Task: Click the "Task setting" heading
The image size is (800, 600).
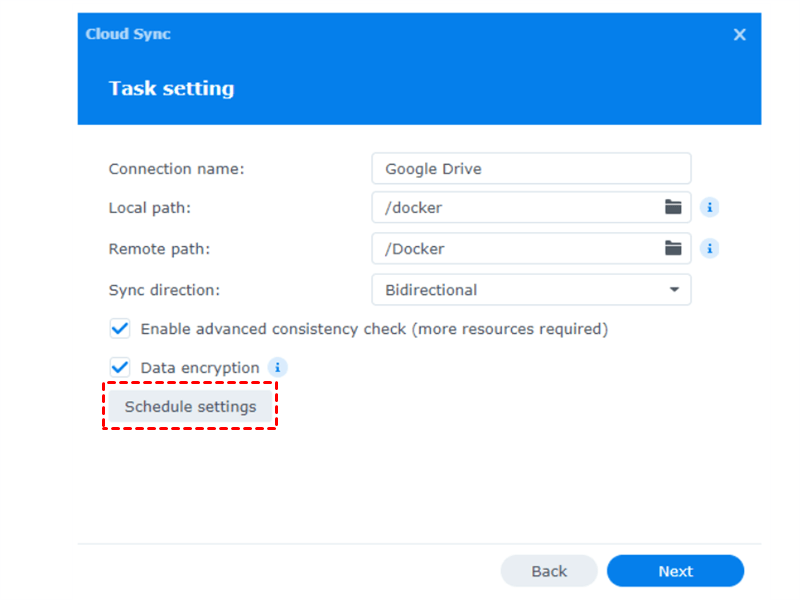Action: tap(171, 88)
